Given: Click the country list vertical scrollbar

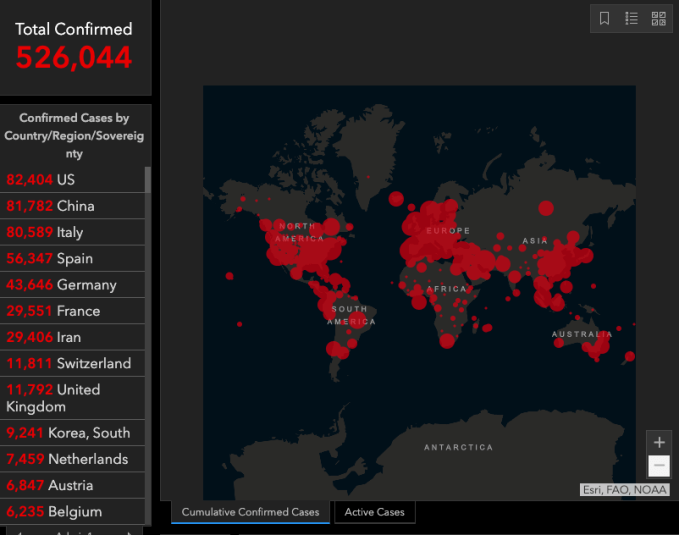Looking at the screenshot, I should click(148, 300).
